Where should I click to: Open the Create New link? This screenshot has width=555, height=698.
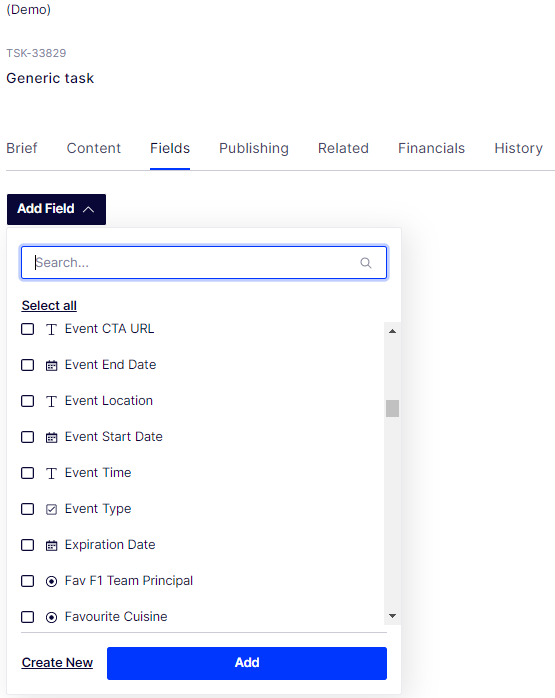57,663
